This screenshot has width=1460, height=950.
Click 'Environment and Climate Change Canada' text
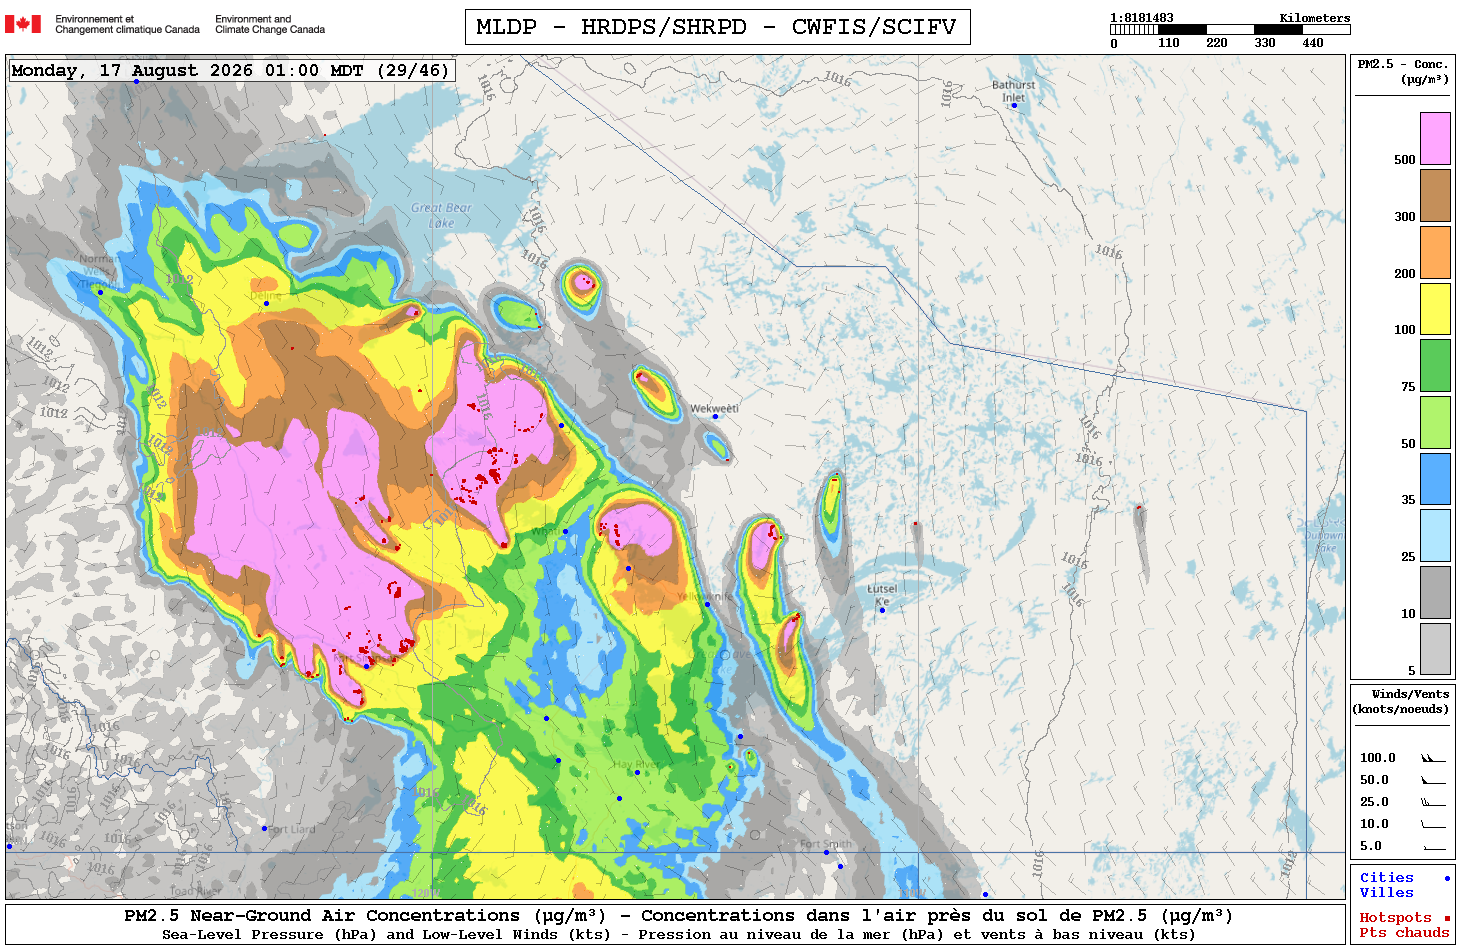(270, 24)
